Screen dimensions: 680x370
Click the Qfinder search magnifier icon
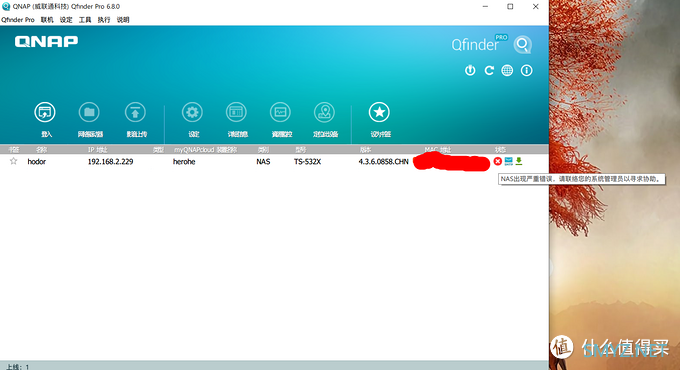[523, 45]
